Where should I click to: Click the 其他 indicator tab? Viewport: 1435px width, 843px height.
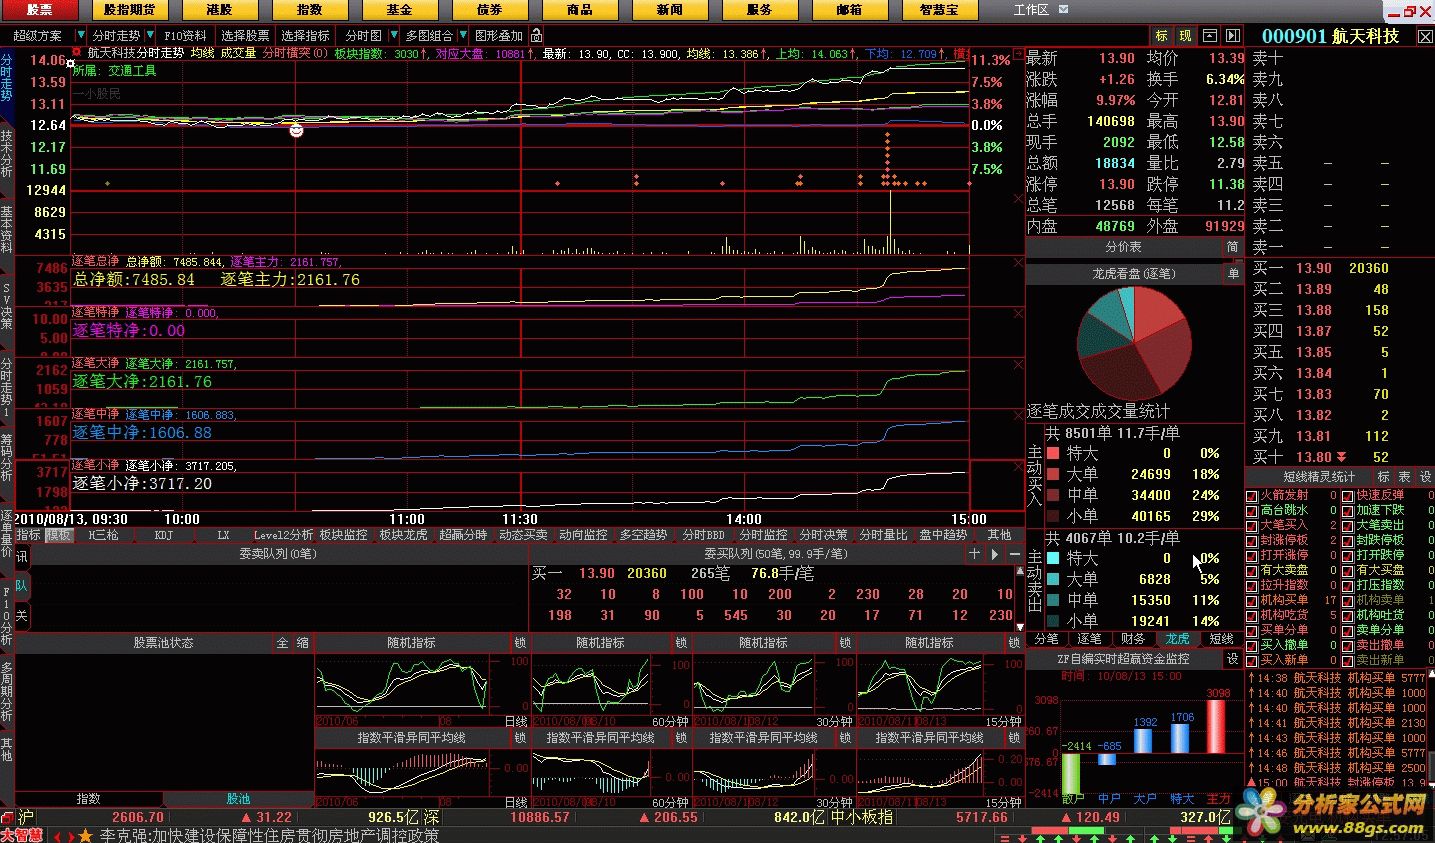pos(1000,535)
